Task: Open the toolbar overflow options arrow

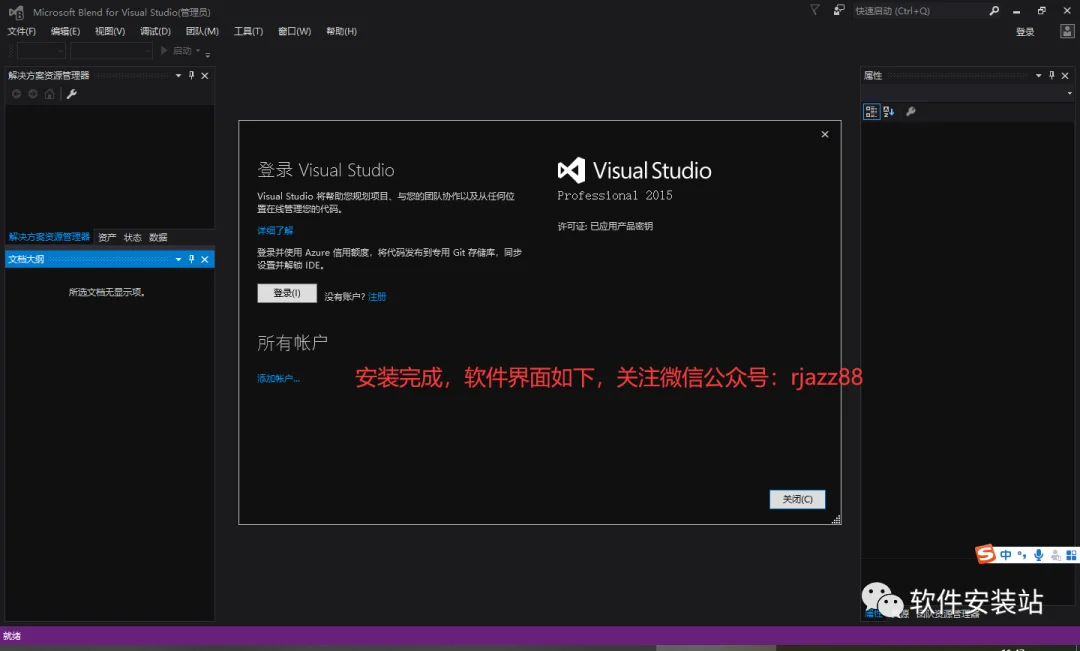Action: 207,54
